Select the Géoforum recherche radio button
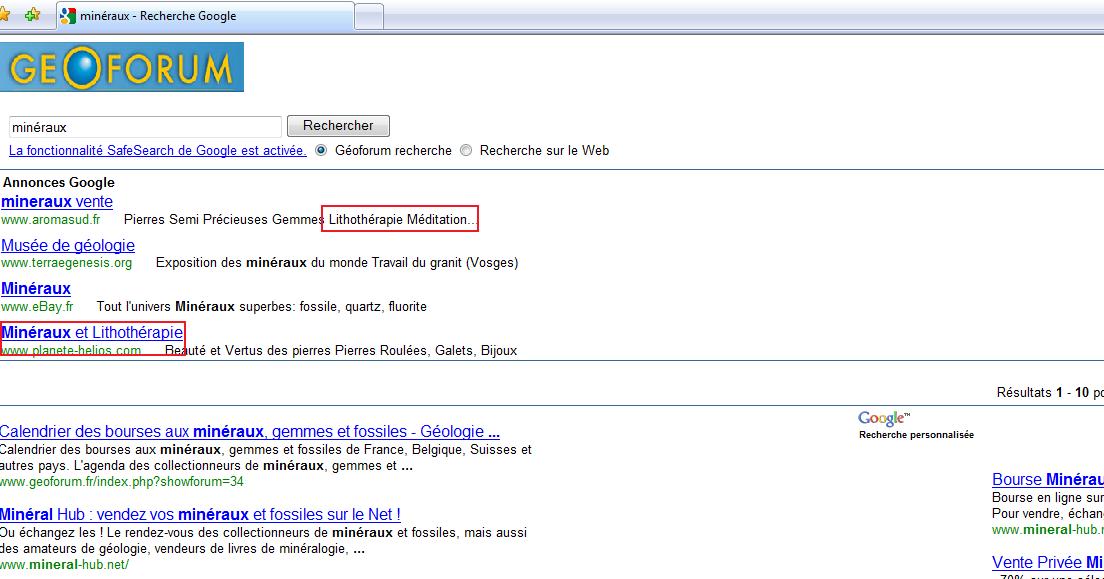The width and height of the screenshot is (1104, 579). pyautogui.click(x=321, y=150)
